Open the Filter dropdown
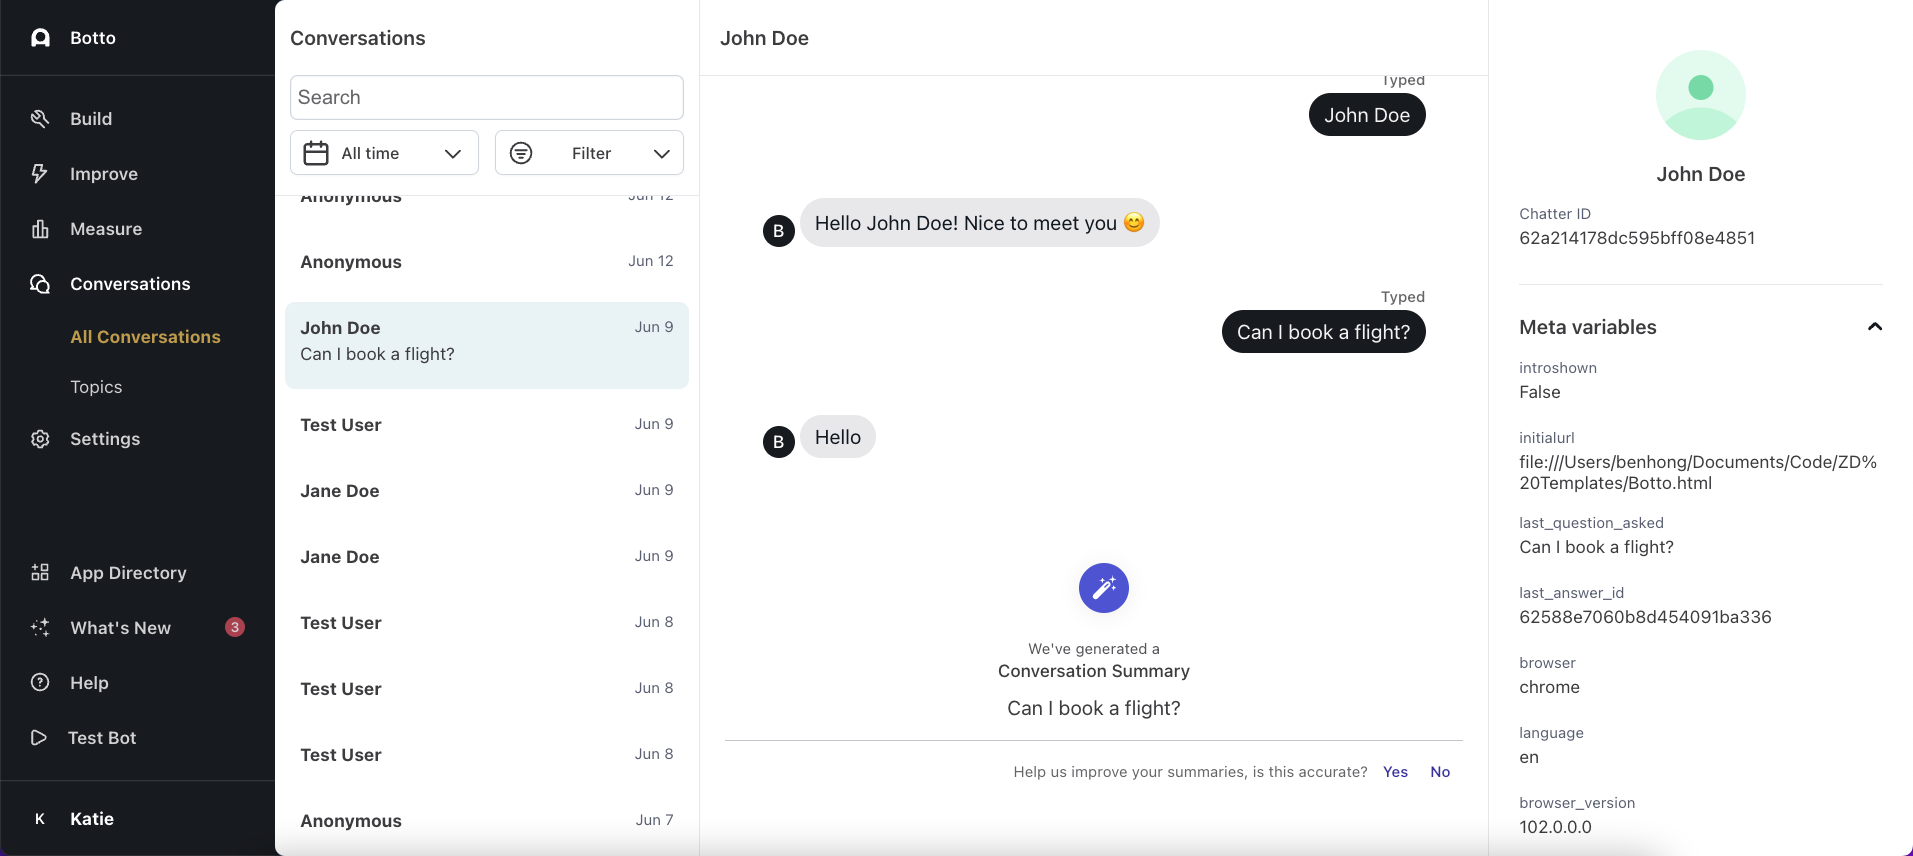Viewport: 1913px width, 856px height. pyautogui.click(x=589, y=153)
